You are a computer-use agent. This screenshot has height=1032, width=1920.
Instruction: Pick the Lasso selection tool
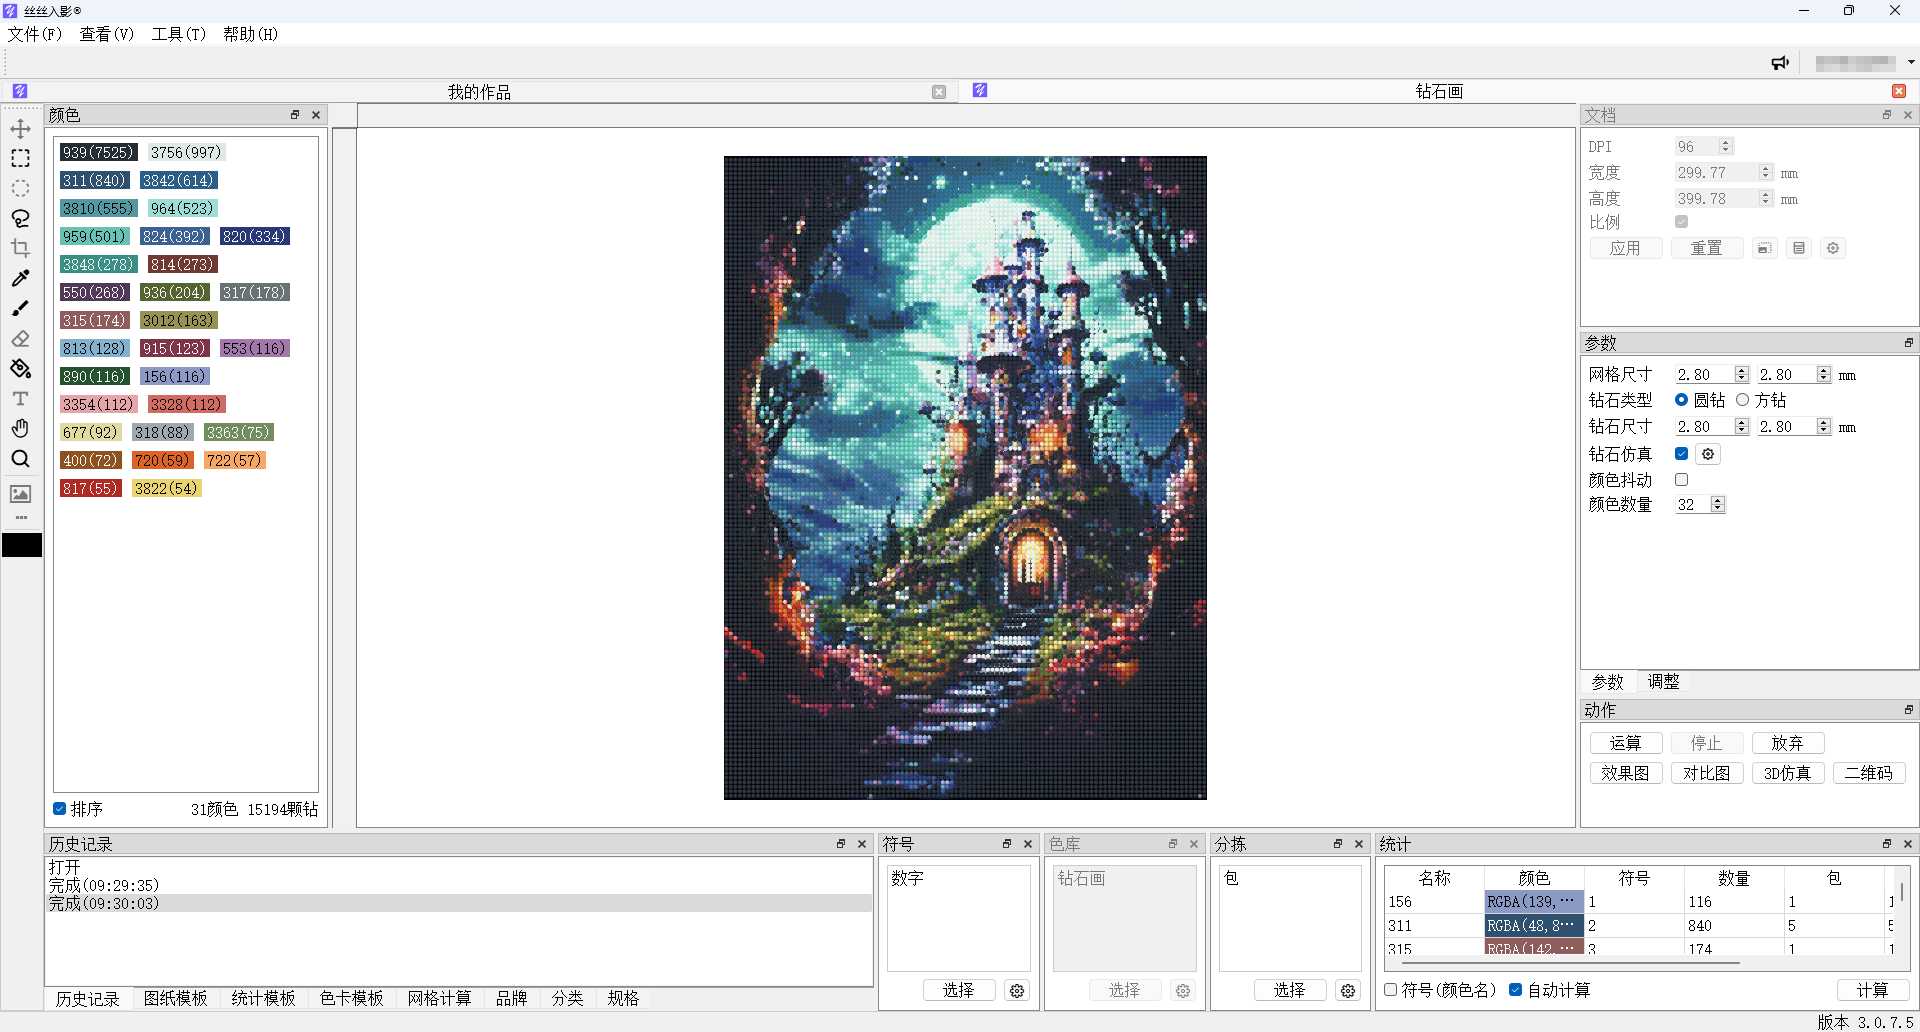[20, 218]
